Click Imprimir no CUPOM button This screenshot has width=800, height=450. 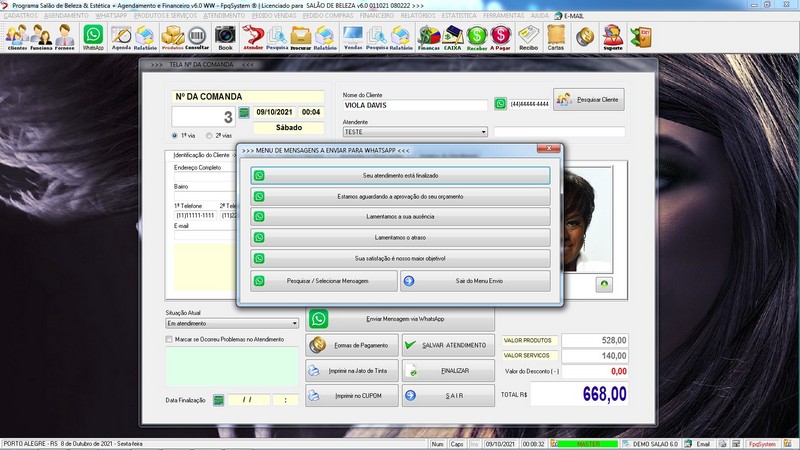pos(352,396)
